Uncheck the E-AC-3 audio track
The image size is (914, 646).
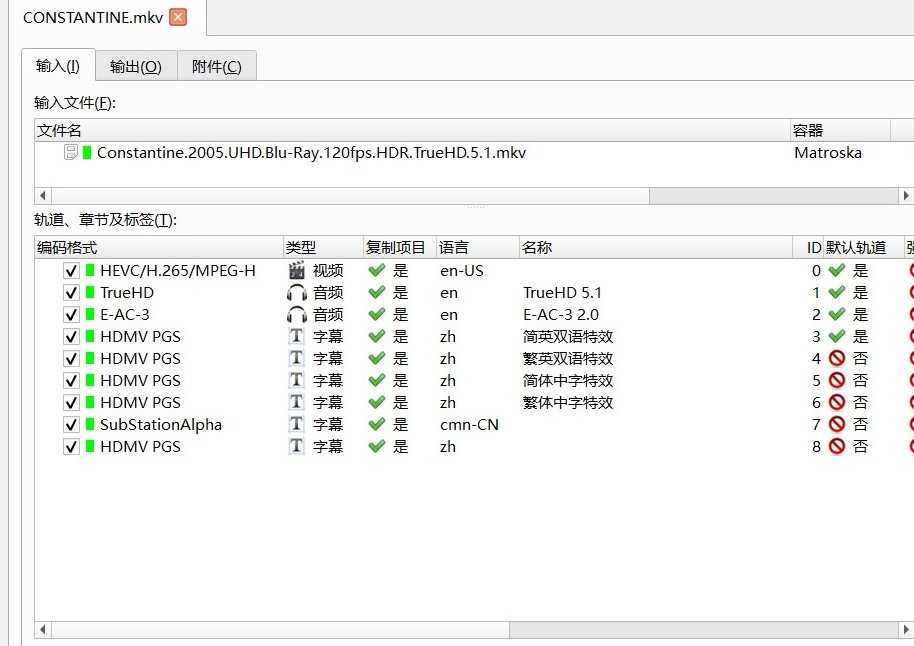71,315
